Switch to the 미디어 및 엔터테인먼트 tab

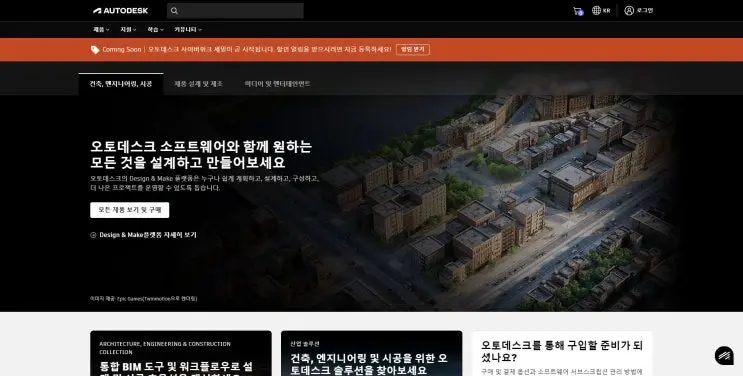pos(277,84)
